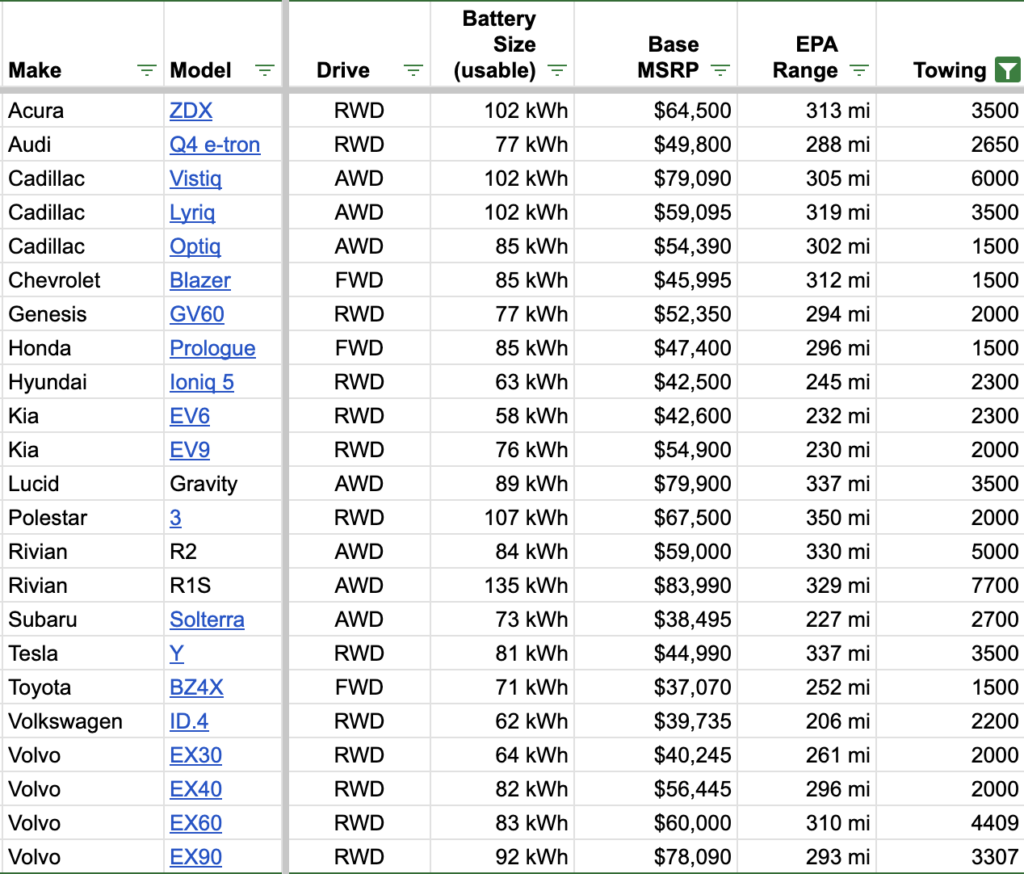
Task: Open the Tesla Y link
Action: (176, 653)
